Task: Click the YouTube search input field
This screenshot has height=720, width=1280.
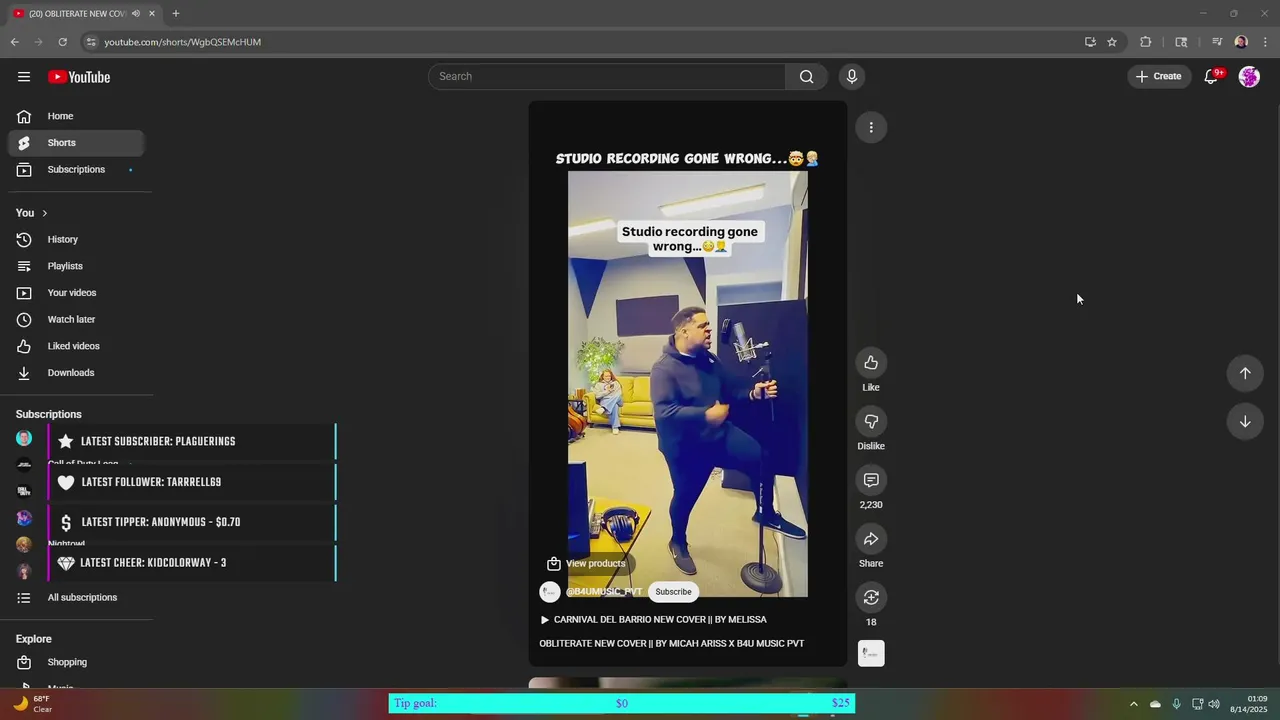Action: click(607, 76)
